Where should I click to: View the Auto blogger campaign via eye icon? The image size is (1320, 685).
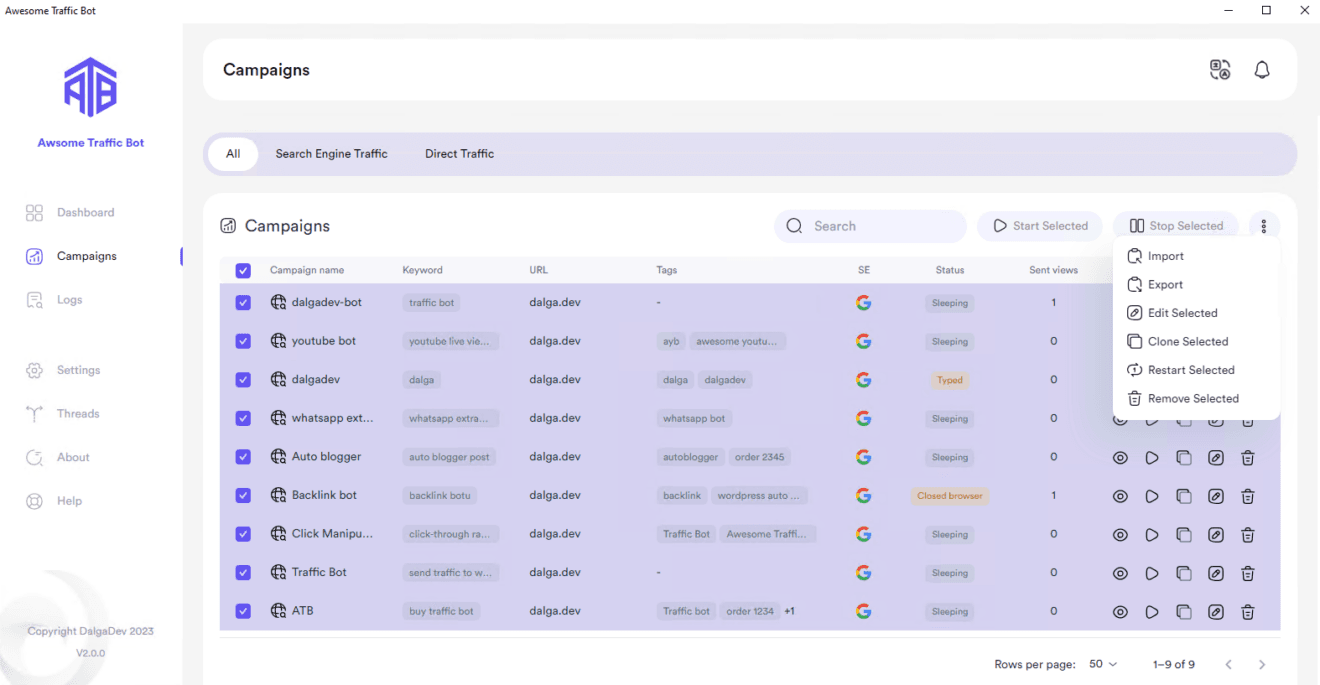click(1120, 458)
